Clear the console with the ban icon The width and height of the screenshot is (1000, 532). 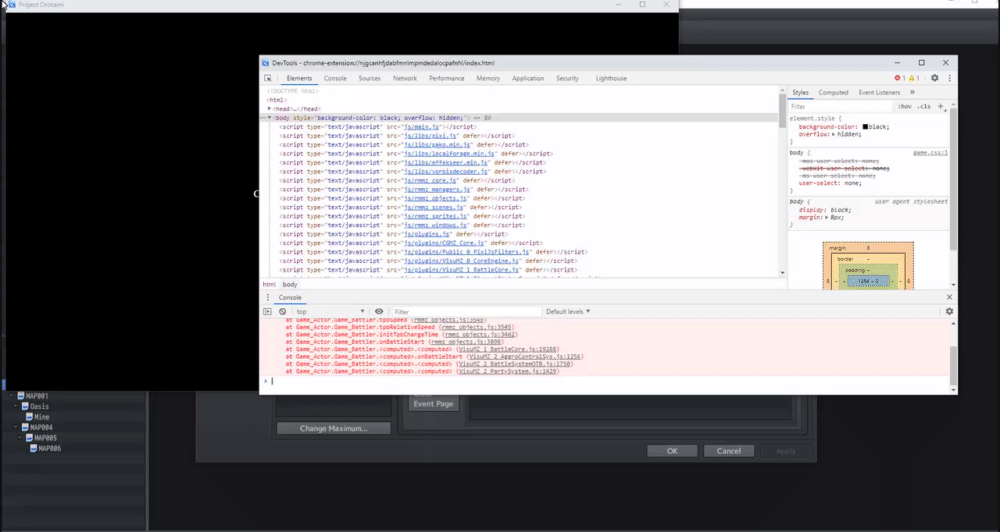283,311
